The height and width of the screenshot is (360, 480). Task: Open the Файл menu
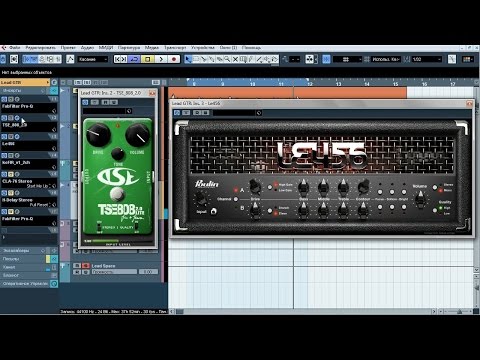pos(14,48)
